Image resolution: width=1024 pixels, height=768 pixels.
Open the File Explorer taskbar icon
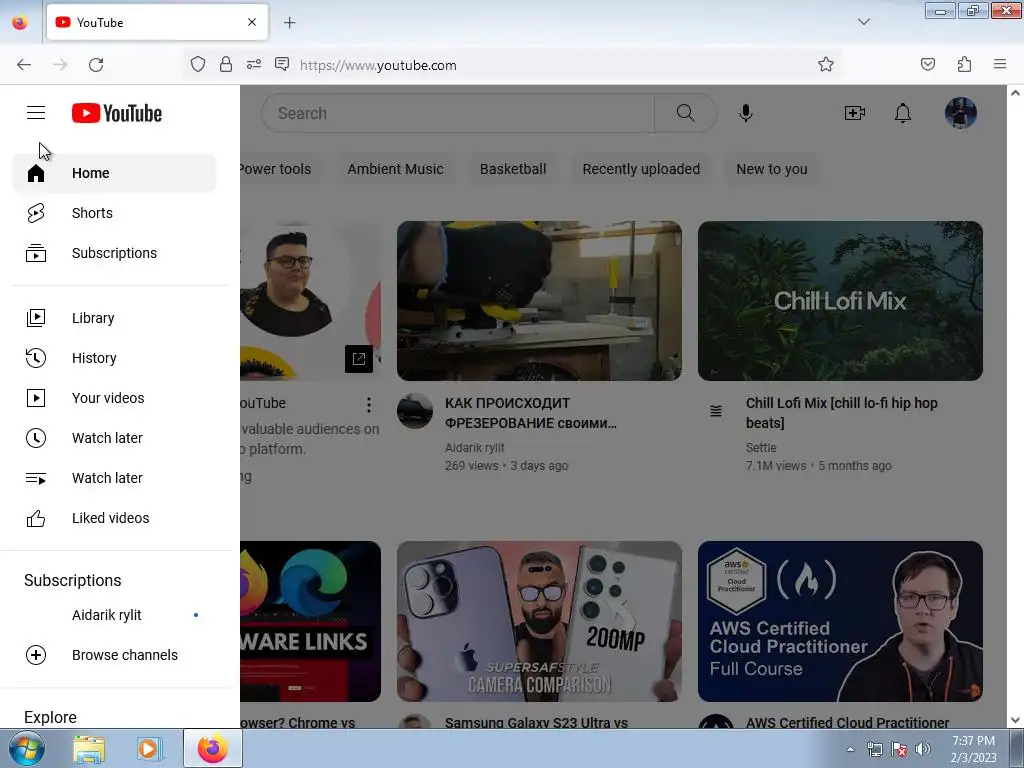(89, 749)
